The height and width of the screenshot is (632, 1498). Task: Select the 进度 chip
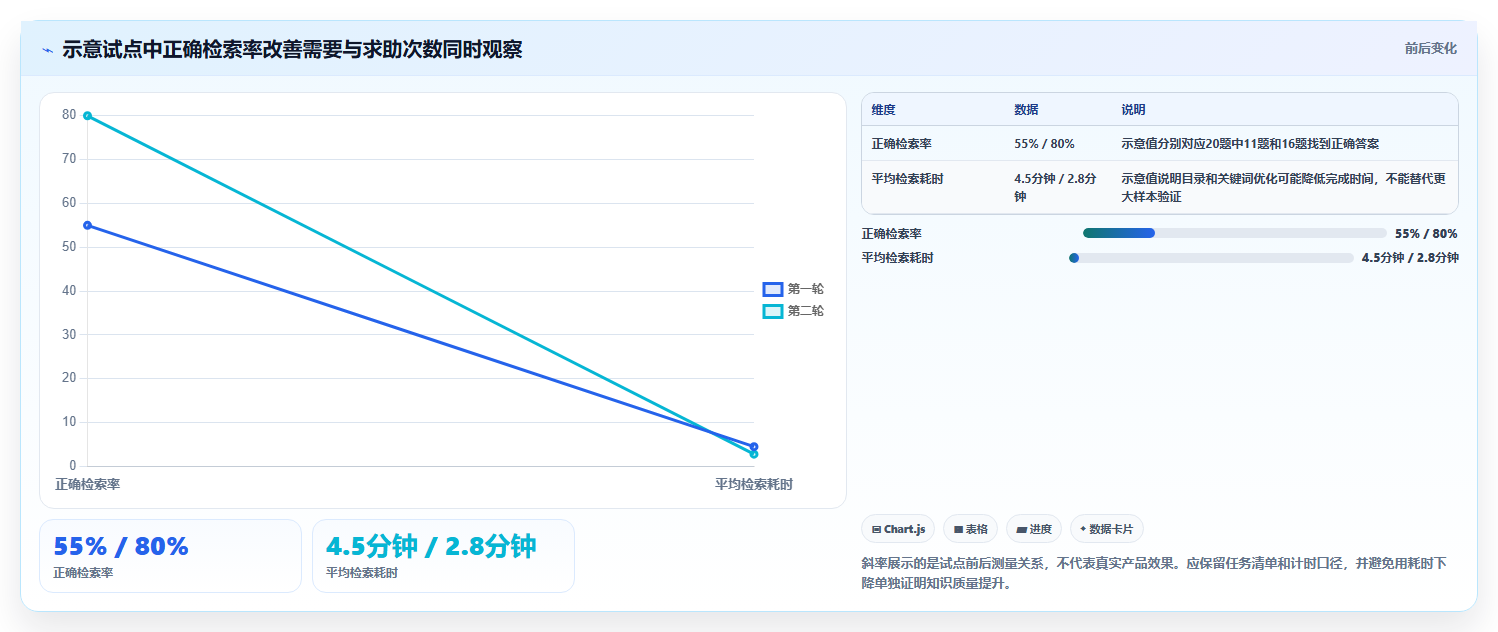pos(1034,529)
